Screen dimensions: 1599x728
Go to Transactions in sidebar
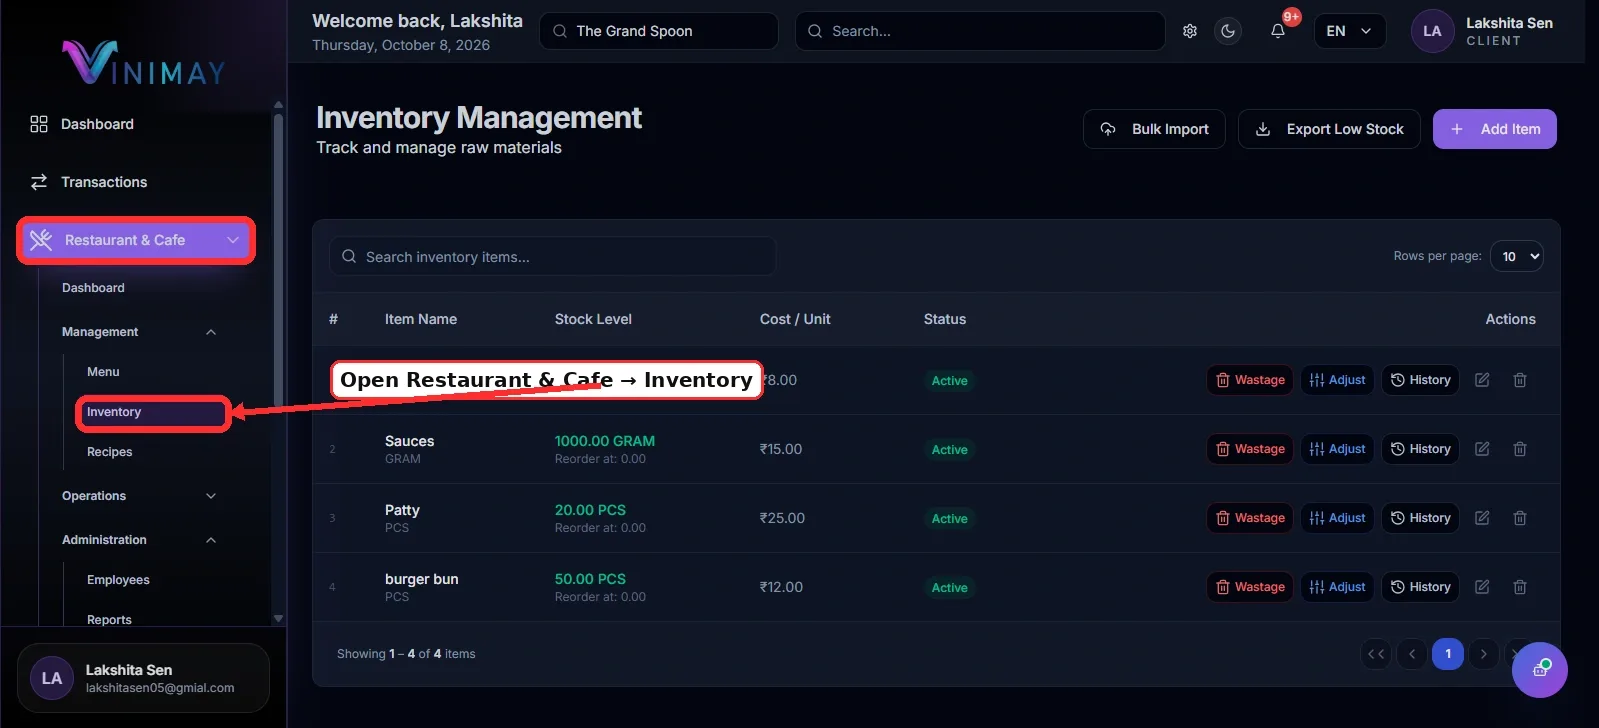104,182
